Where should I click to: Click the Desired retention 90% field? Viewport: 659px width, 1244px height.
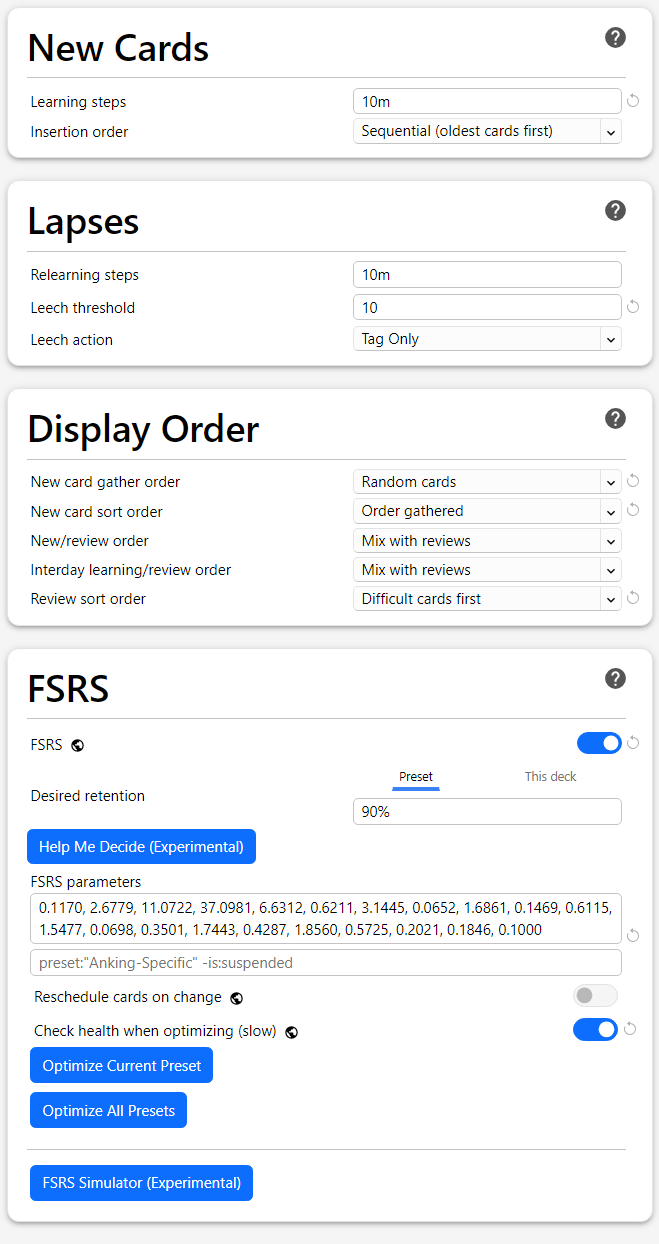(x=487, y=812)
